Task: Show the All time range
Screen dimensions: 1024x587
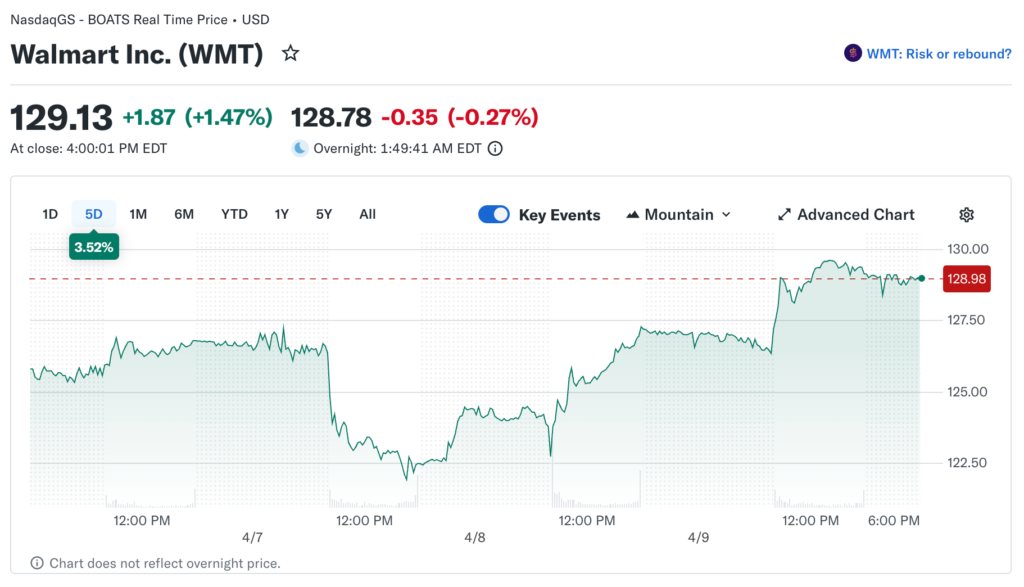Action: 367,214
